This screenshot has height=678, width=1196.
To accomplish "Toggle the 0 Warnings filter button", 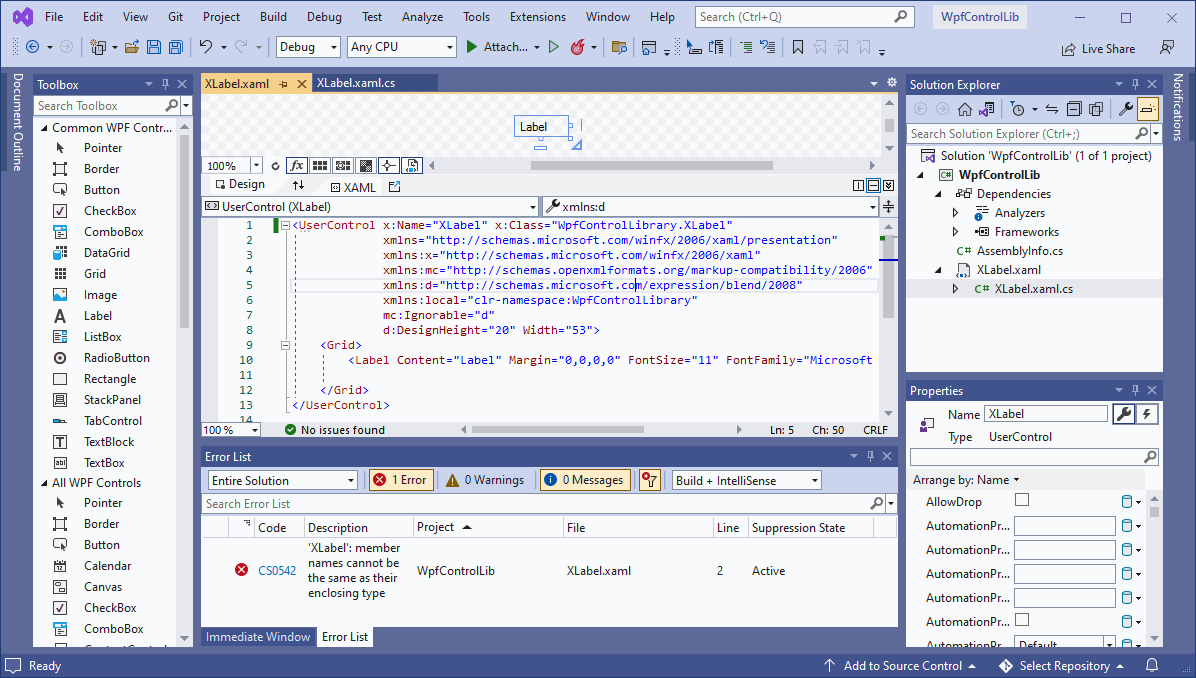I will (x=485, y=480).
